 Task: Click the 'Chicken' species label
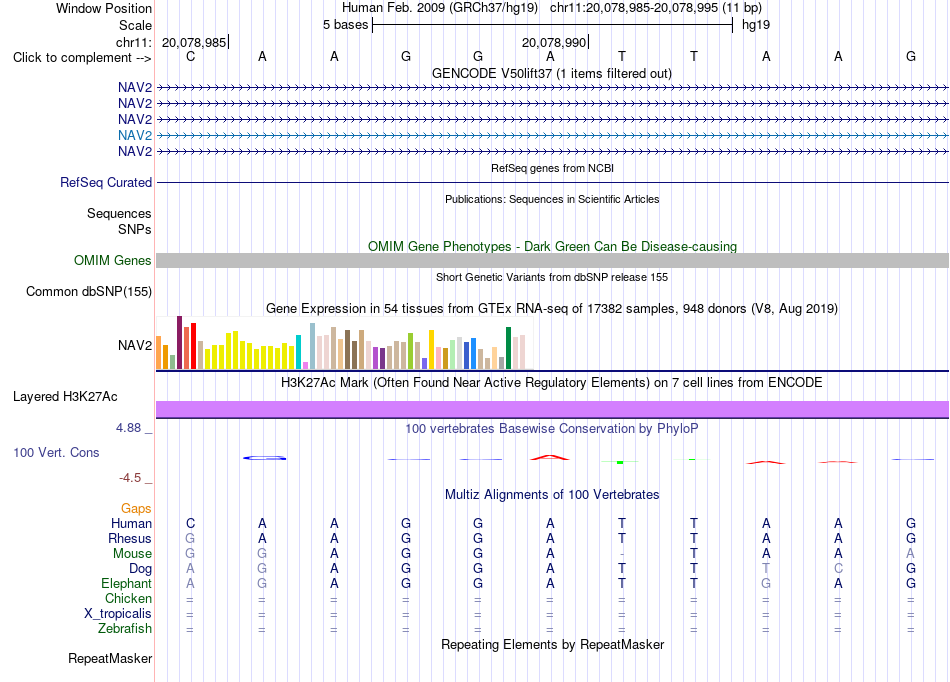(128, 598)
